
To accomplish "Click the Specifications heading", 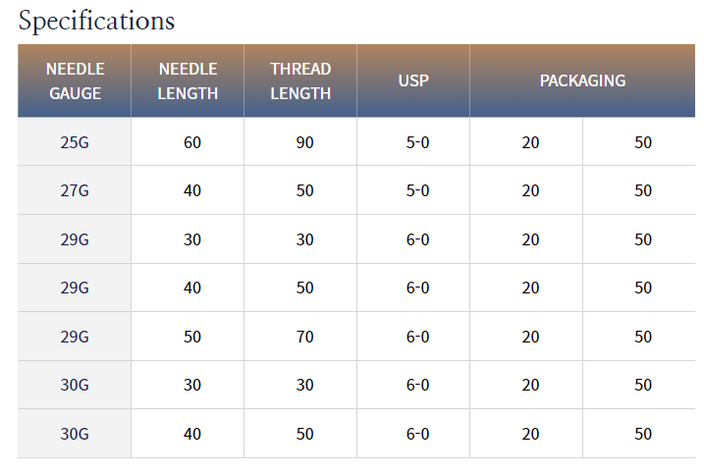I will (97, 21).
